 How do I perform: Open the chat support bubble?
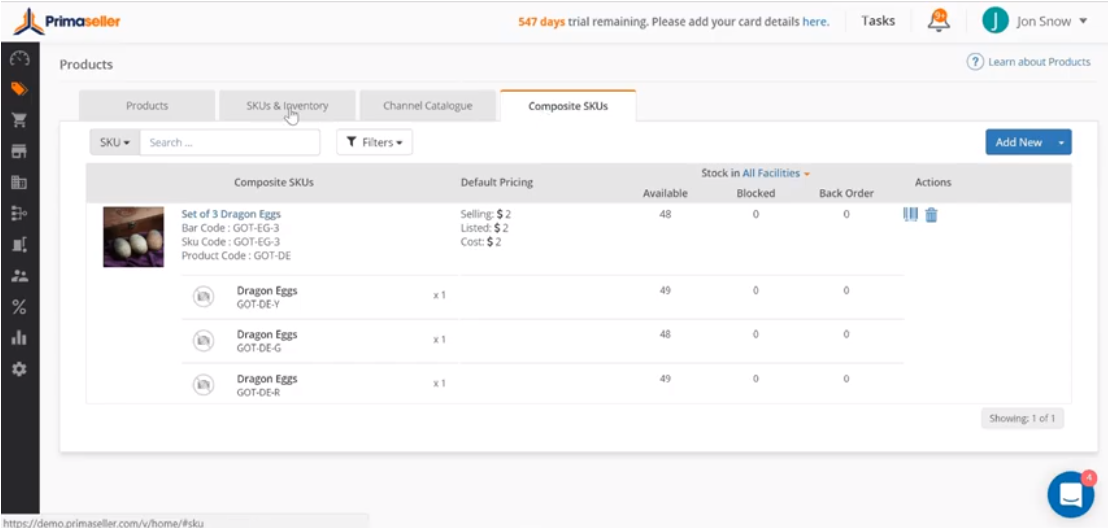[x=1070, y=494]
